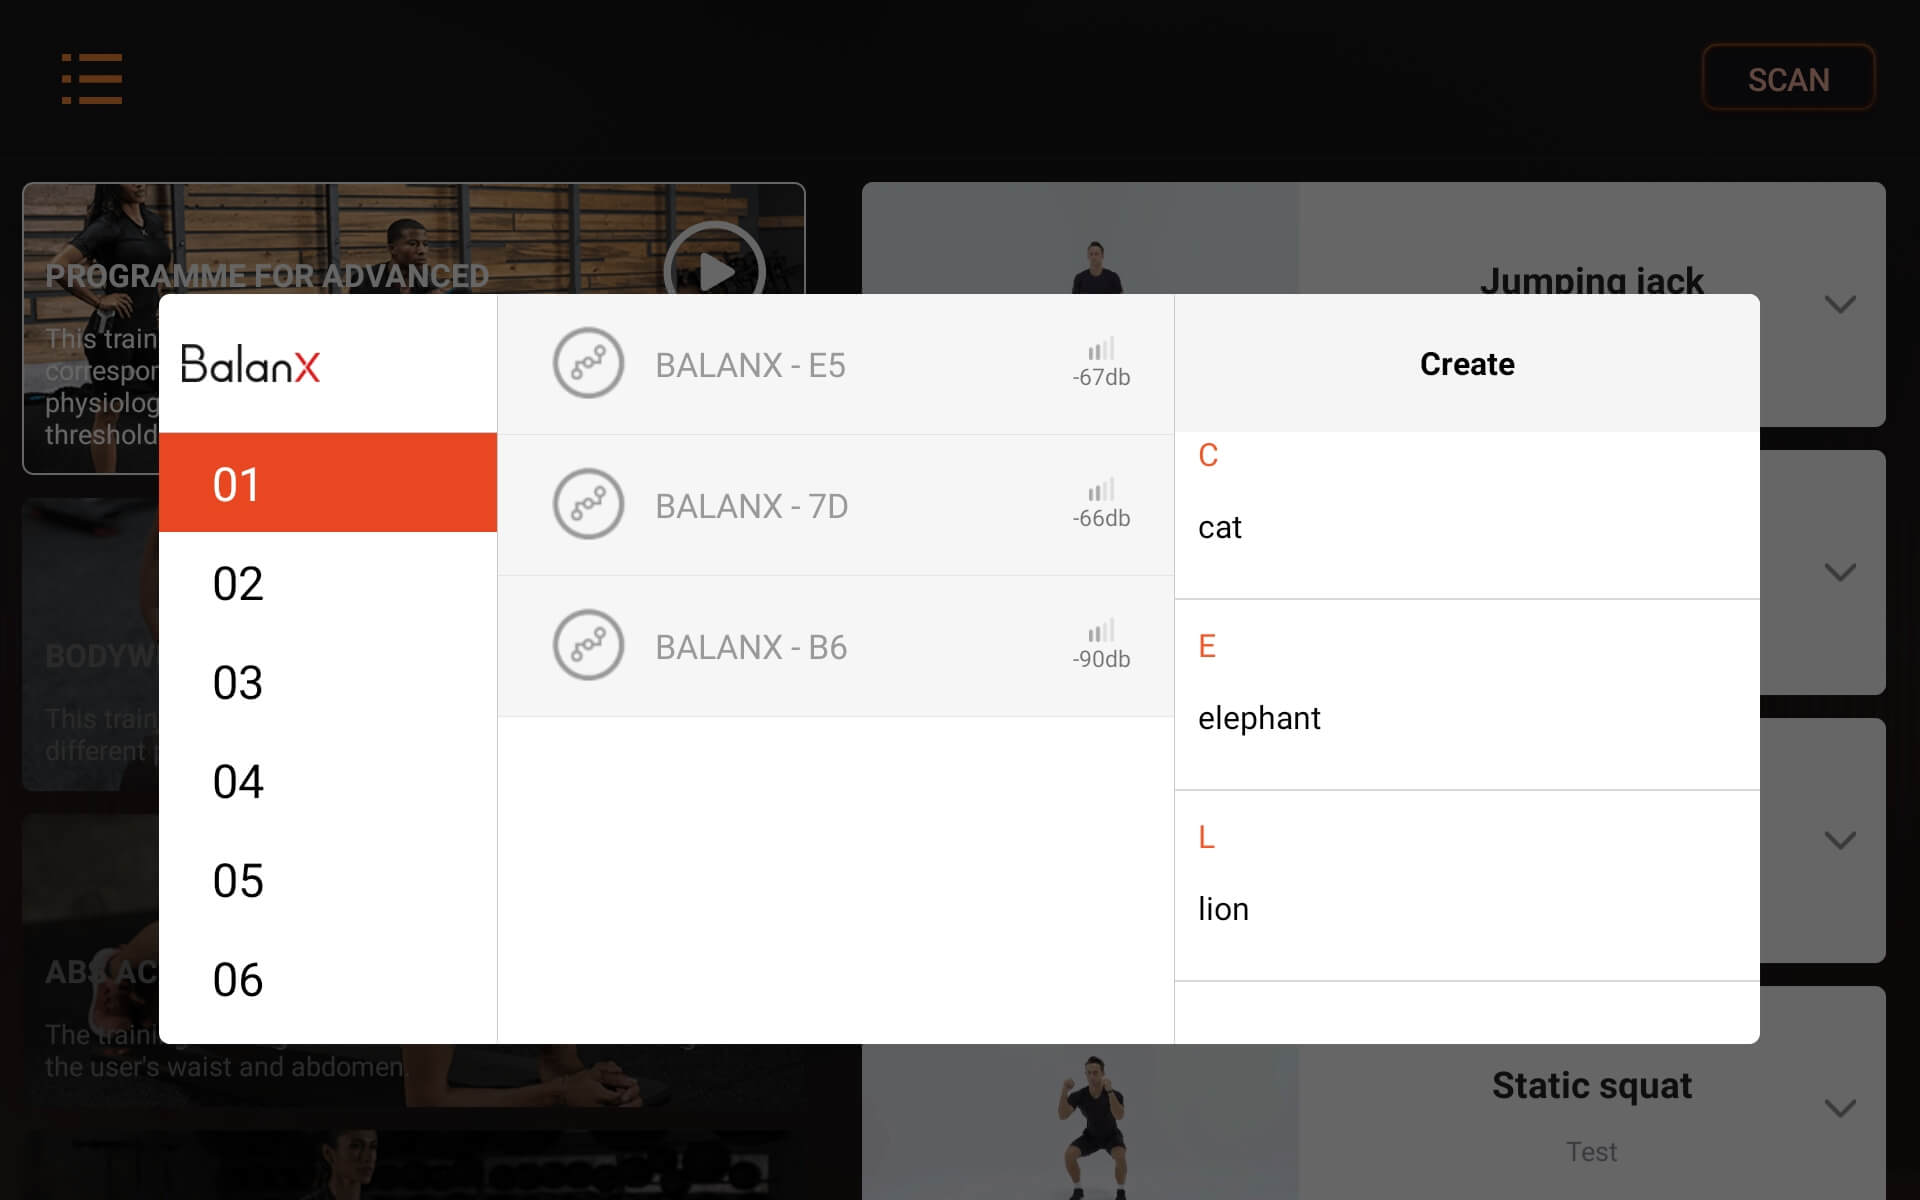Select slot 01 in the list
Viewport: 1920px width, 1200px height.
click(x=328, y=482)
